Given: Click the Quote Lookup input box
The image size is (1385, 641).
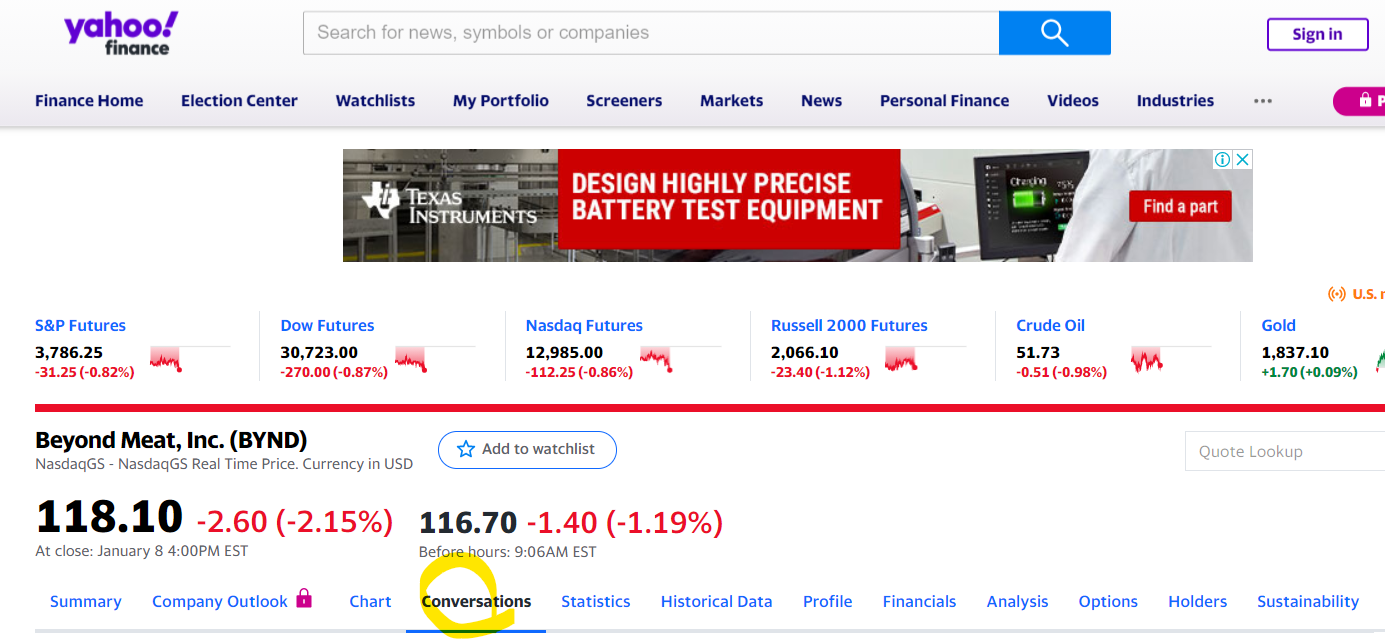Looking at the screenshot, I should click(x=1284, y=451).
